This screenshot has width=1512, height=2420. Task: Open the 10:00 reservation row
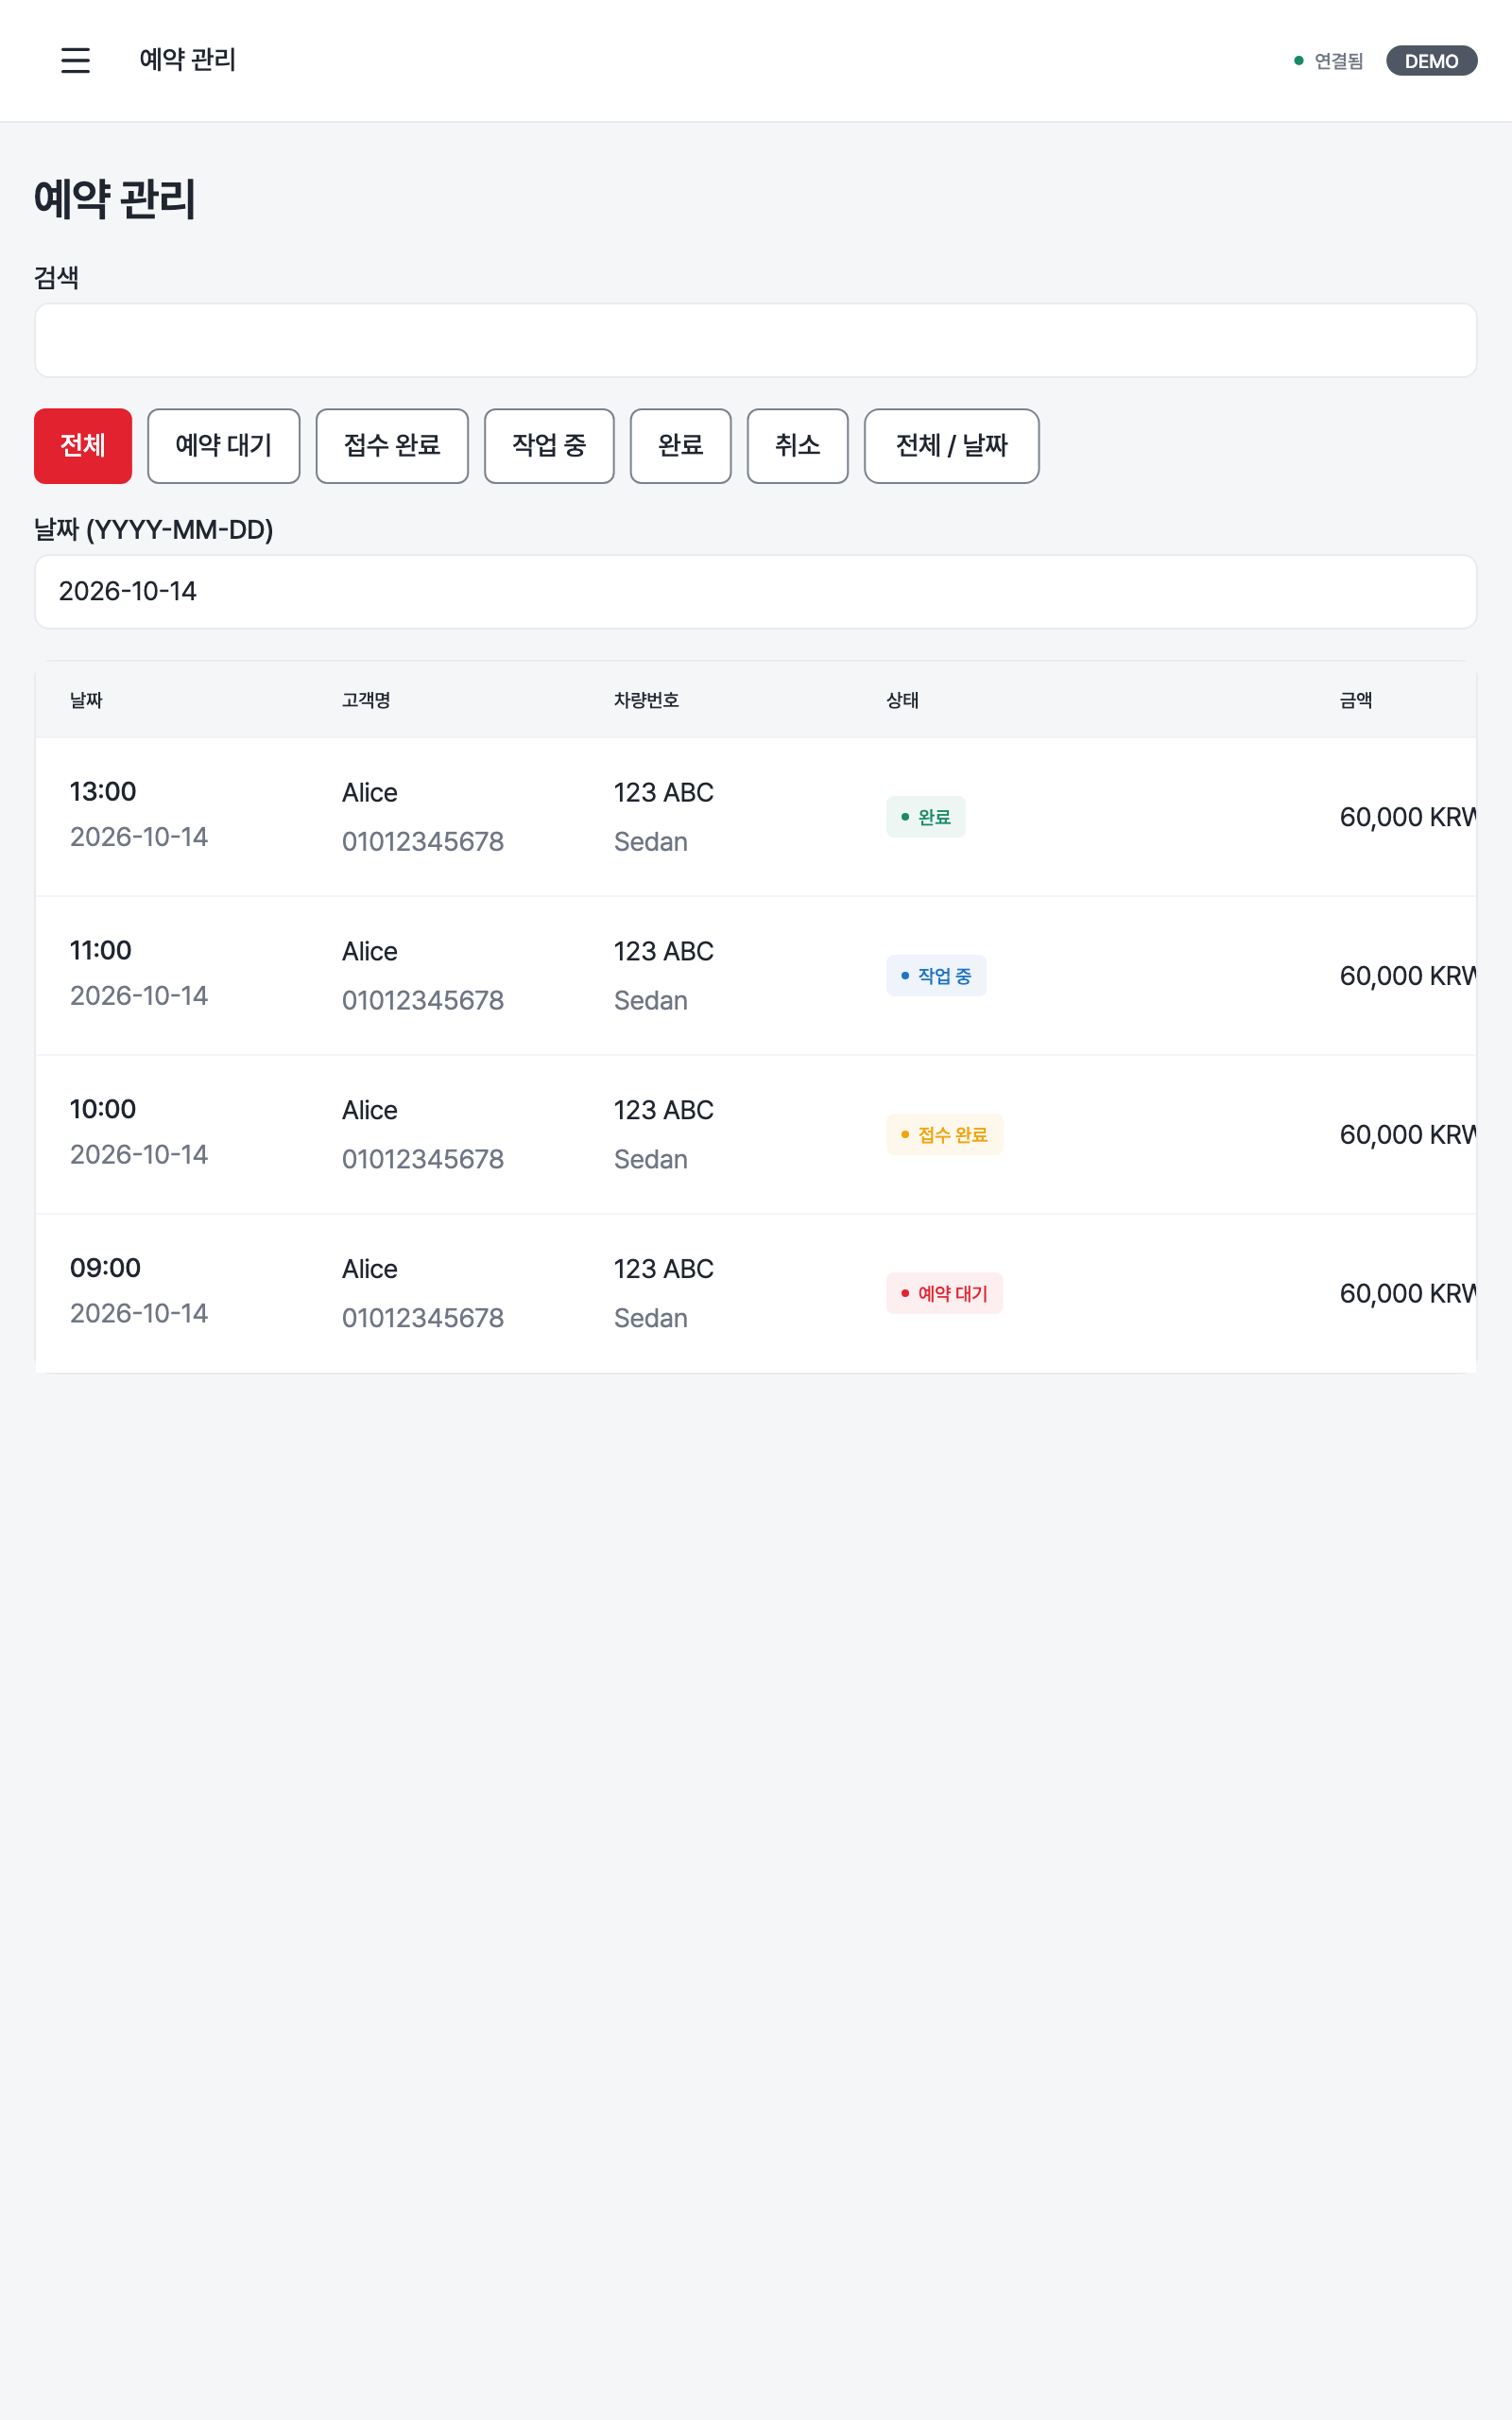tap(756, 1135)
